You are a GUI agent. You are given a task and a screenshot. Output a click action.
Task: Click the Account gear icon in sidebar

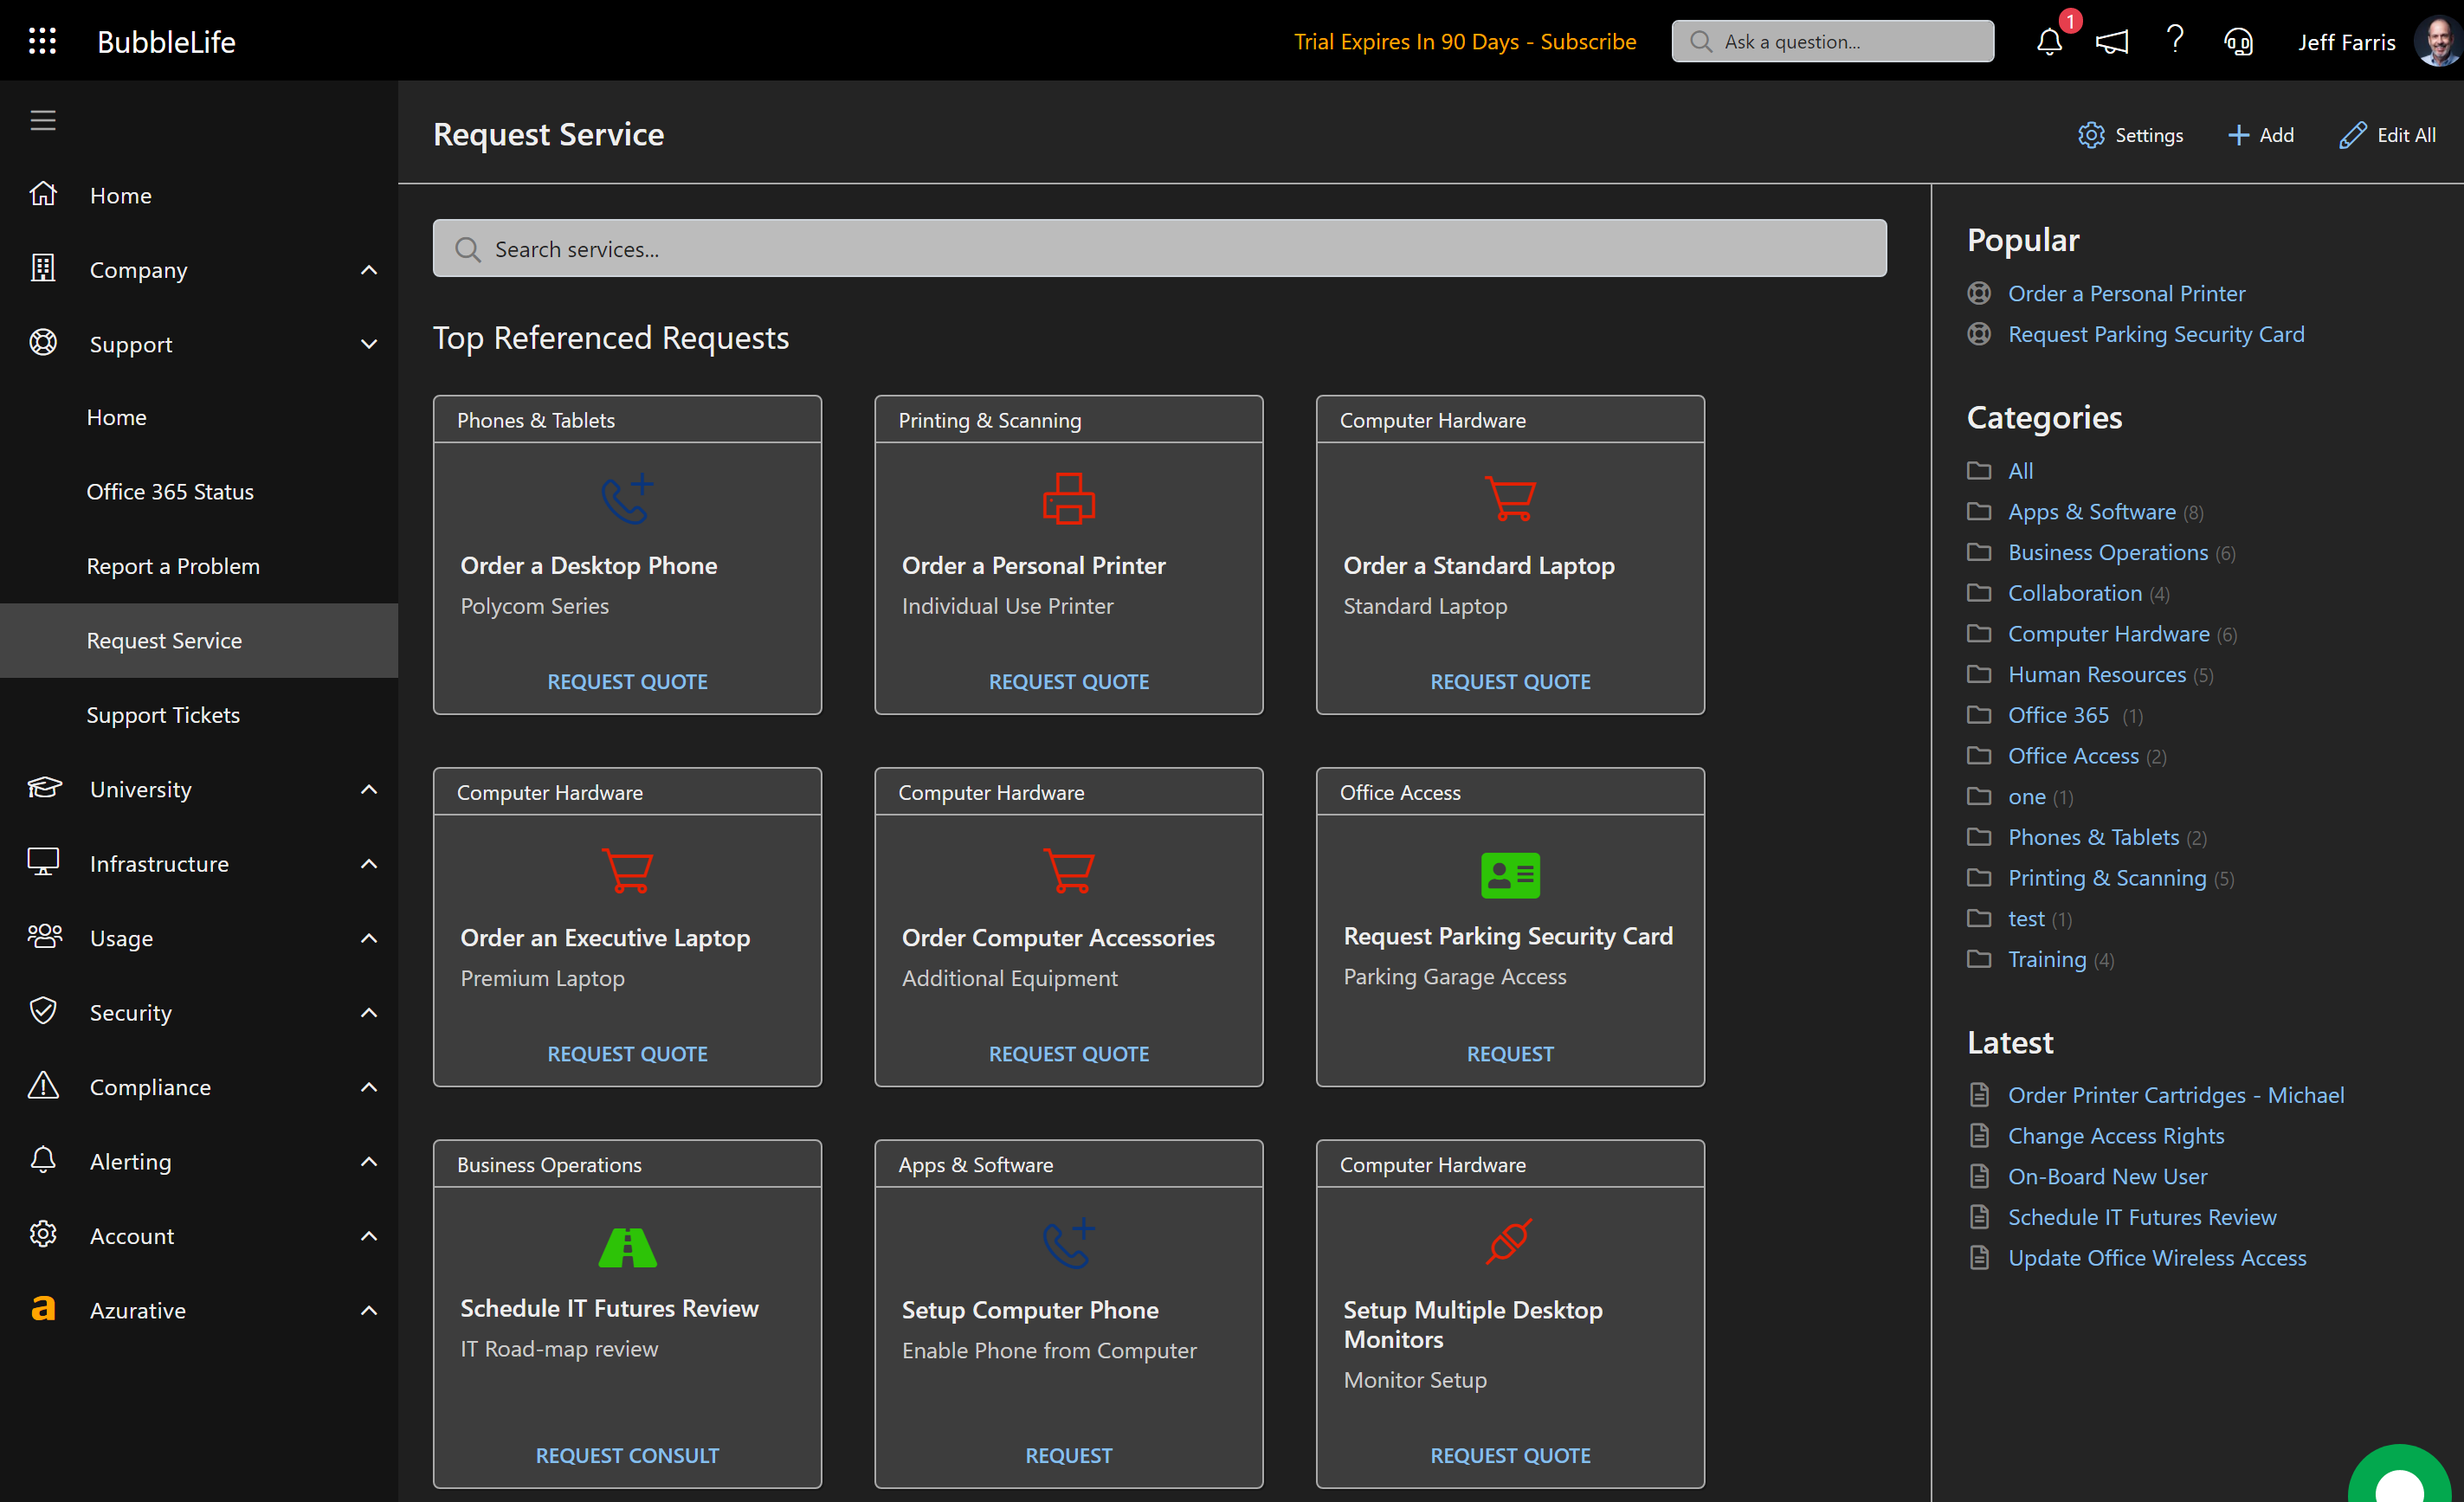click(x=43, y=1234)
